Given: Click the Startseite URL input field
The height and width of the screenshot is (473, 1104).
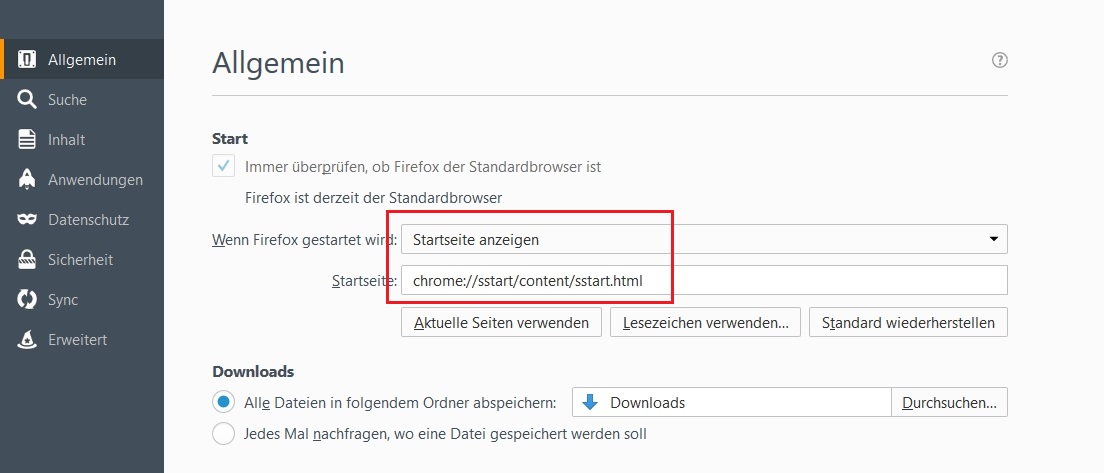Looking at the screenshot, I should click(x=704, y=281).
